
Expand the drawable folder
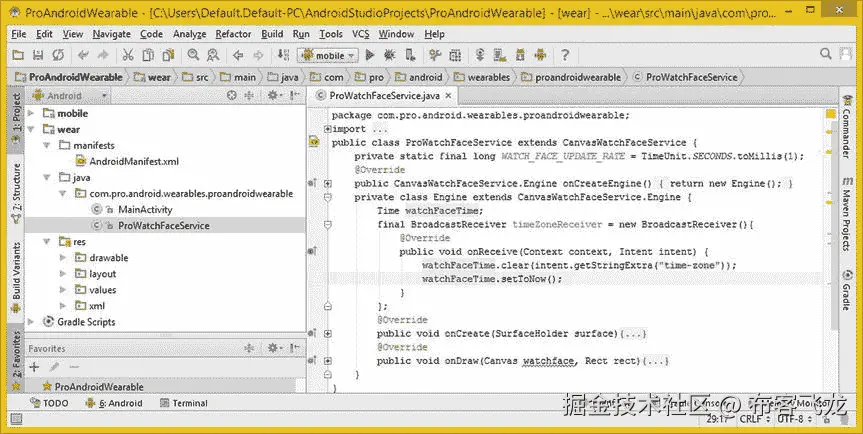click(63, 257)
